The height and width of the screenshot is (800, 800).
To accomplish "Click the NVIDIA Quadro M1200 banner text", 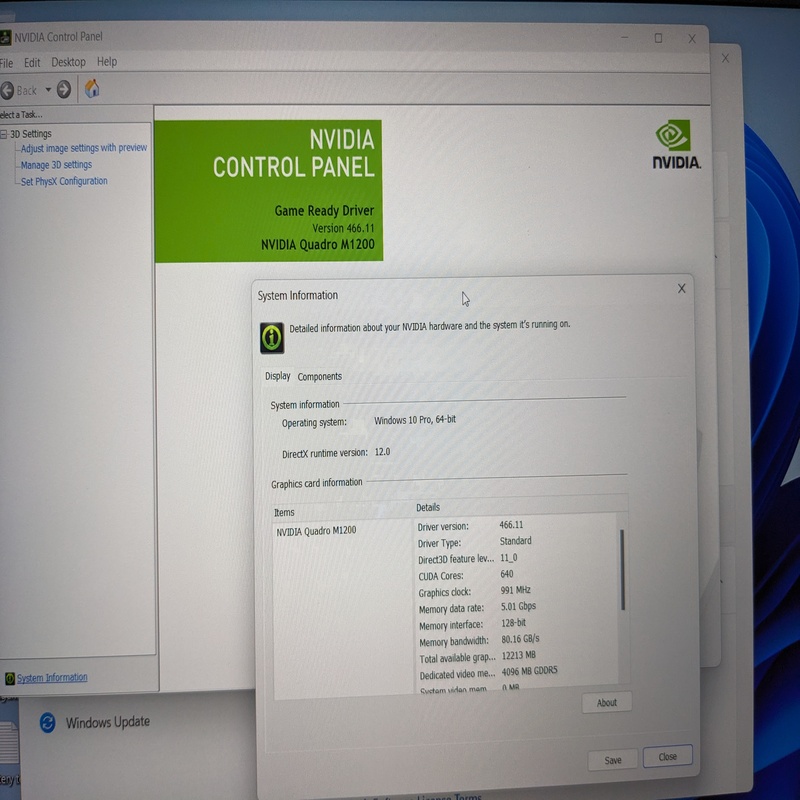I will pyautogui.click(x=317, y=244).
